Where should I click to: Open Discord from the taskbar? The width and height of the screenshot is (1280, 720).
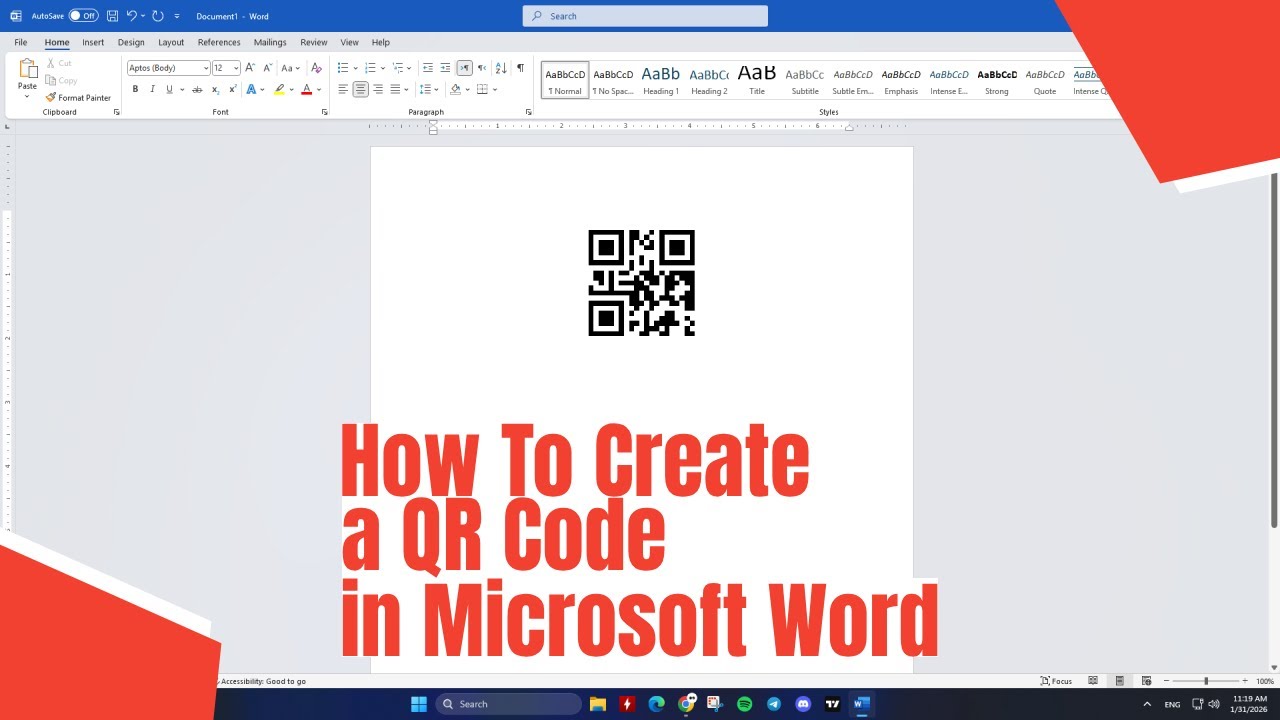pyautogui.click(x=803, y=704)
